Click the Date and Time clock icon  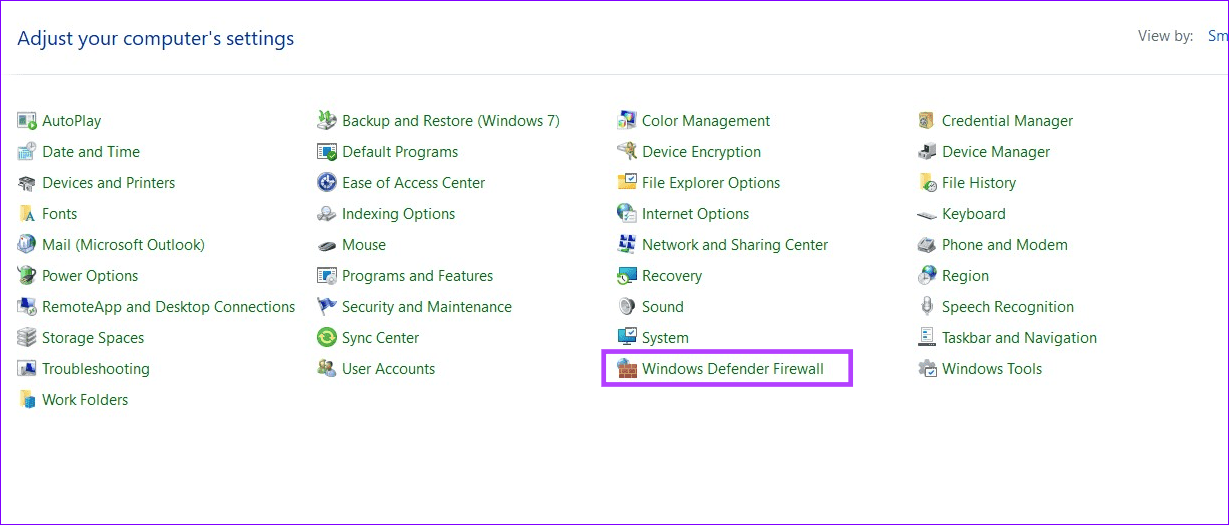[x=27, y=152]
